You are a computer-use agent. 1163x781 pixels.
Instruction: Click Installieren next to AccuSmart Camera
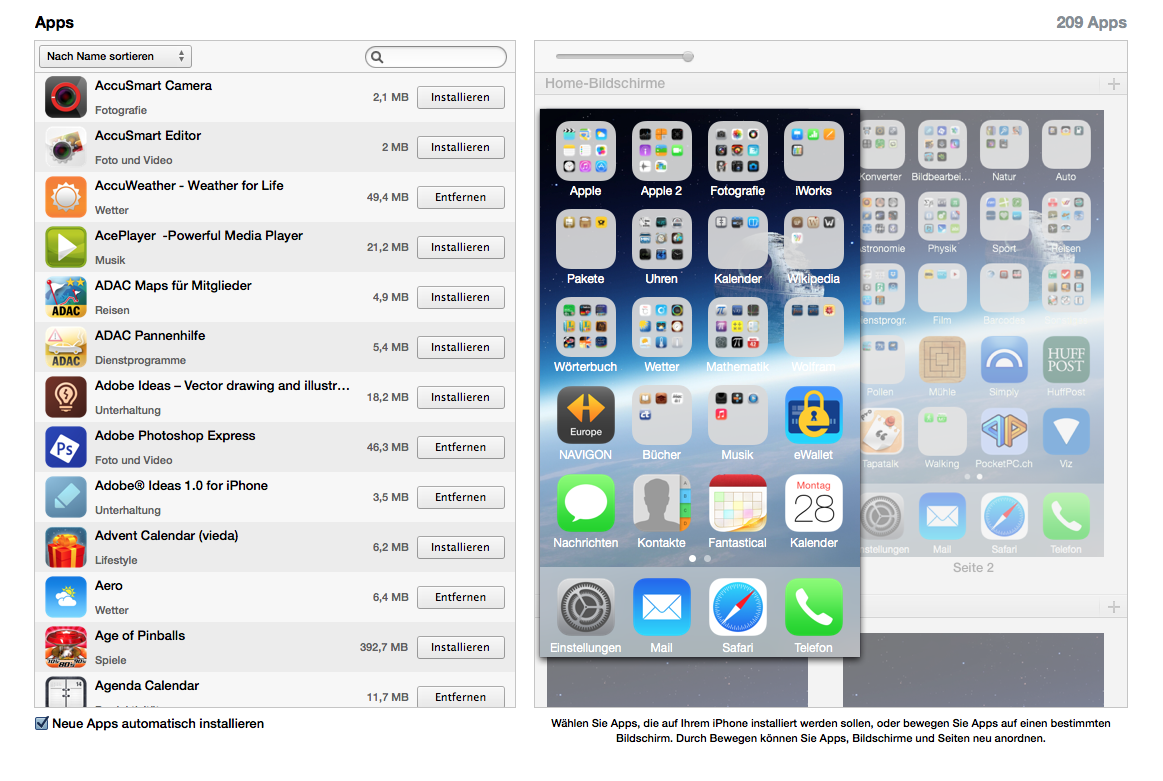(460, 97)
